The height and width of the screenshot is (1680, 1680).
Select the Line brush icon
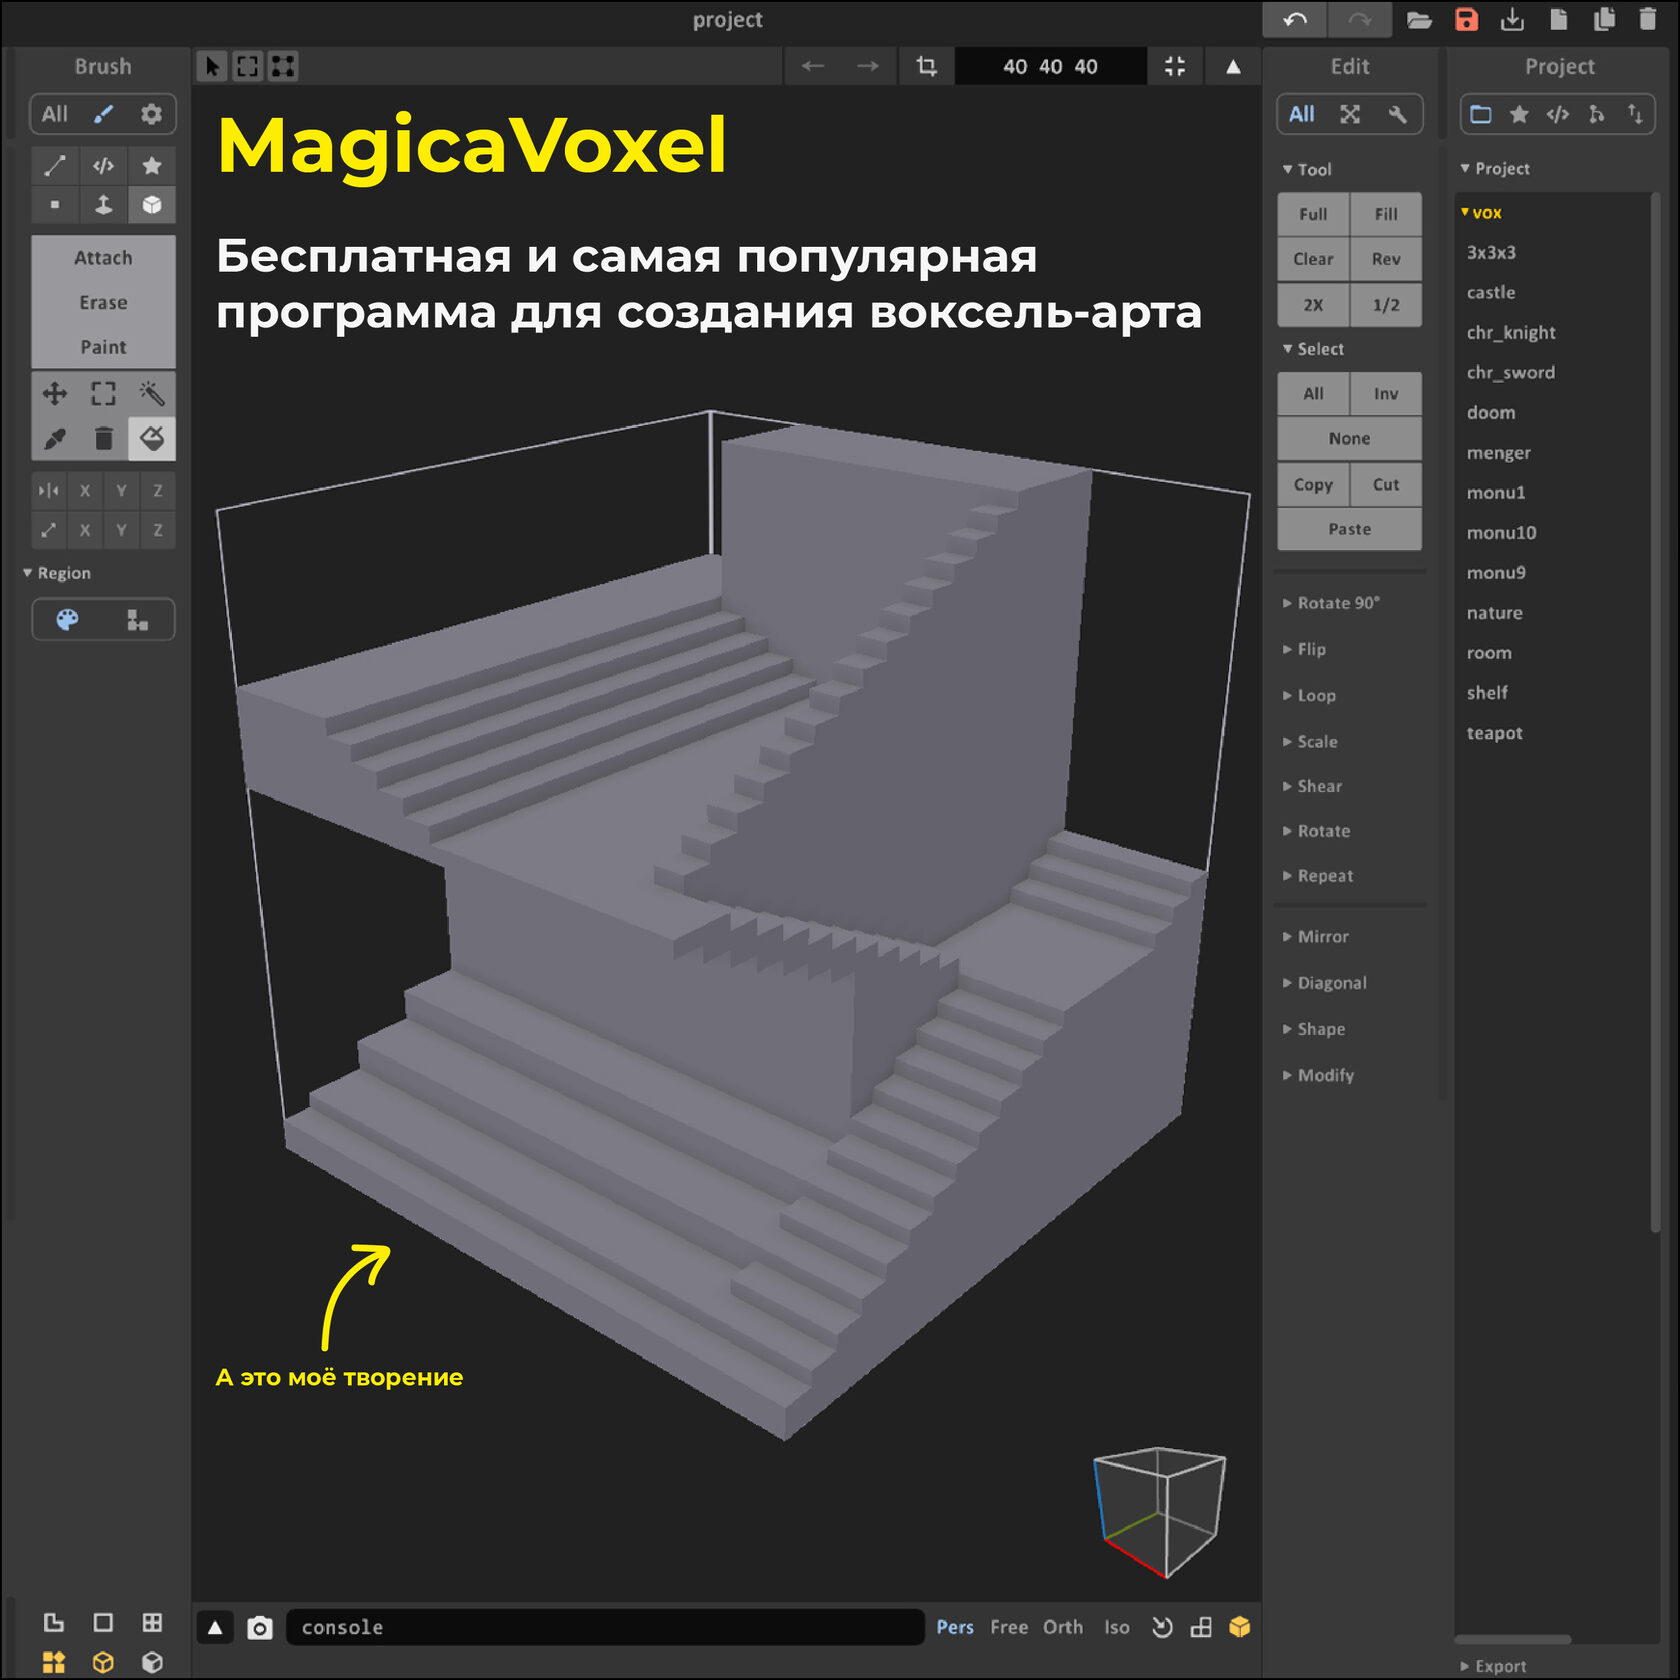coord(55,165)
